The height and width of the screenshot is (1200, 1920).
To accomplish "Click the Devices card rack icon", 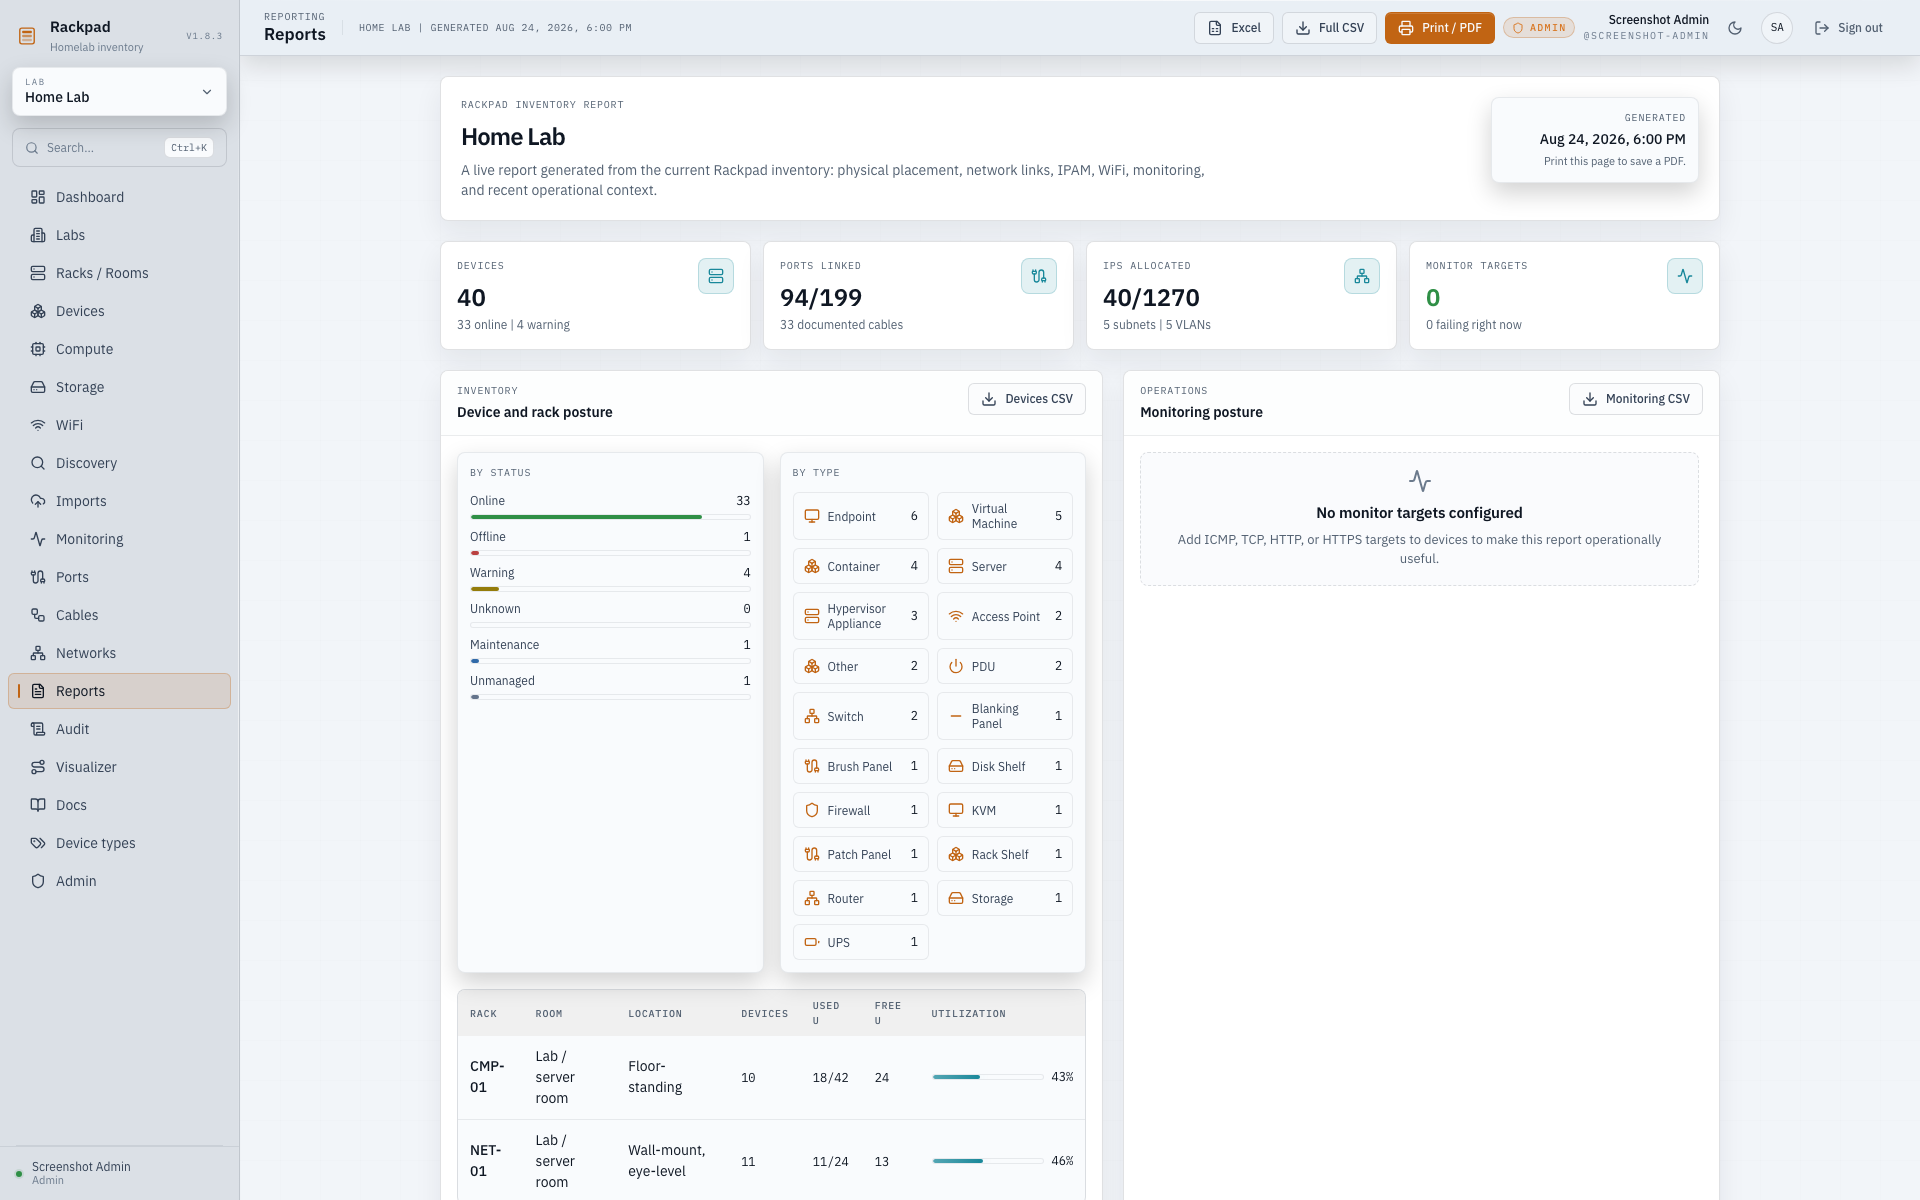I will [716, 276].
